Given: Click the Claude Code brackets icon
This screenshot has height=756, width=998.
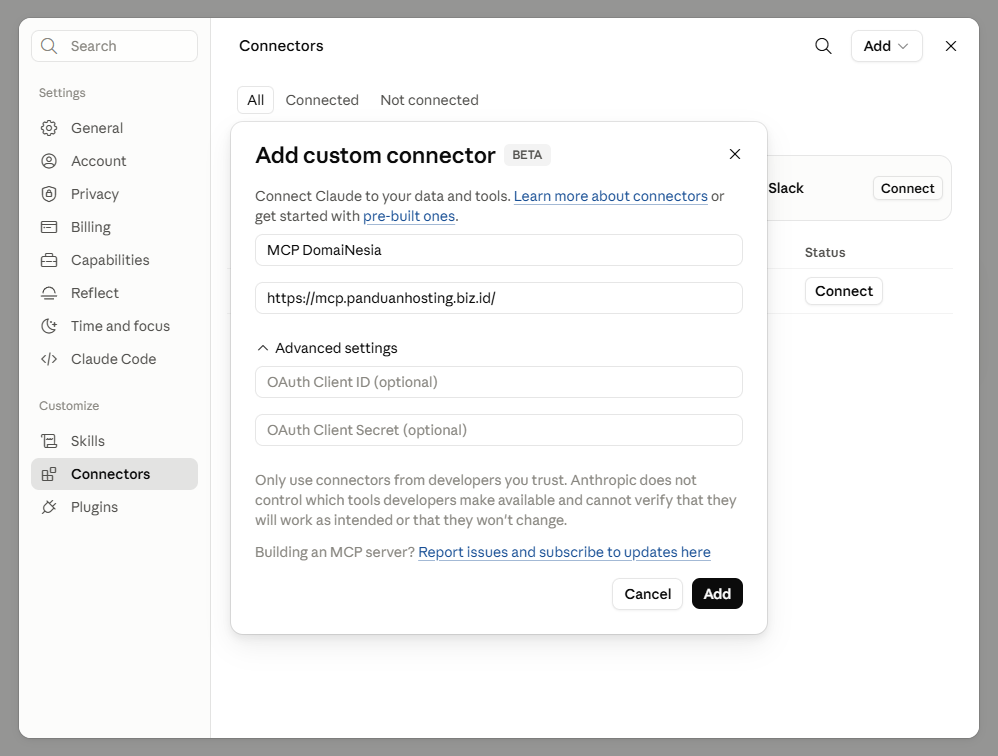Looking at the screenshot, I should 49,360.
